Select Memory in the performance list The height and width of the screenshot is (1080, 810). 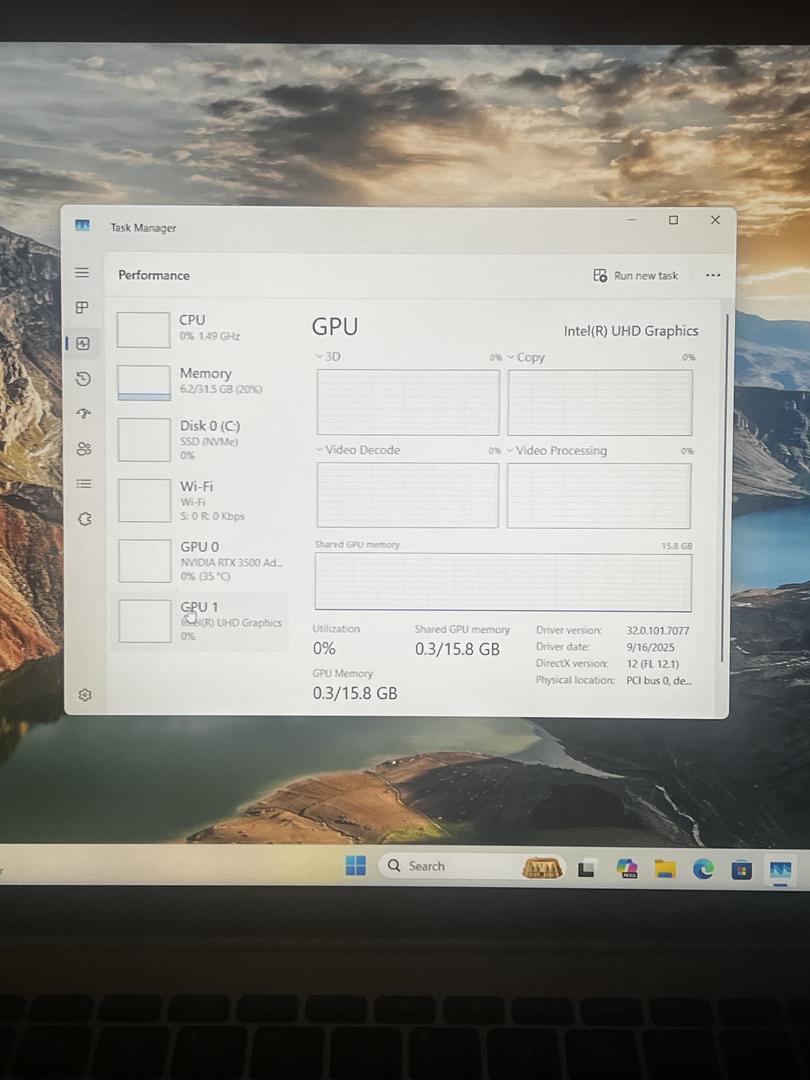(x=200, y=382)
